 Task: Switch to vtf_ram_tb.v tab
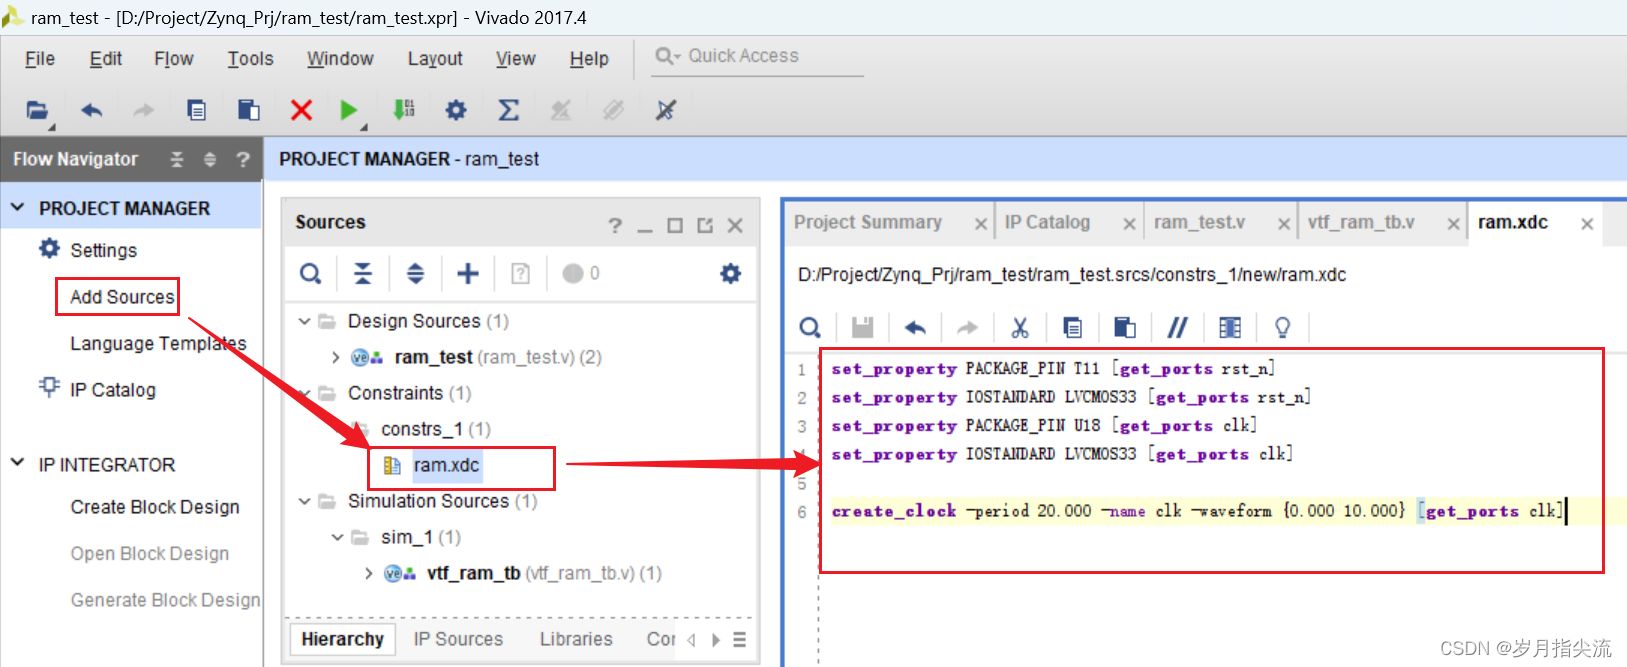click(1361, 222)
